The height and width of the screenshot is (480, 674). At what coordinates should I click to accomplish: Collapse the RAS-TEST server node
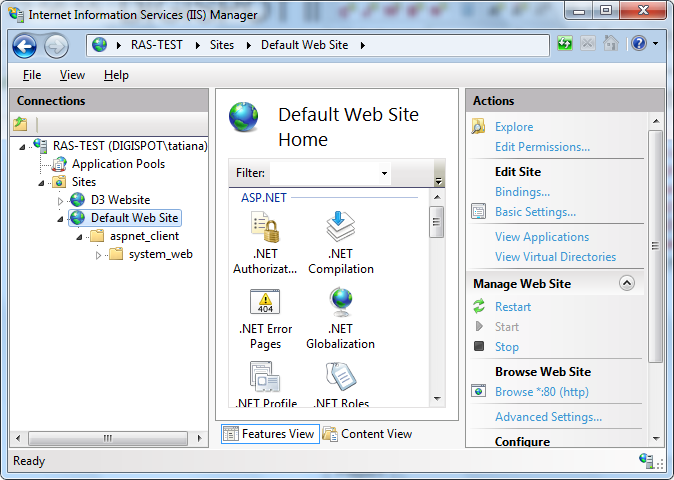tap(22, 147)
